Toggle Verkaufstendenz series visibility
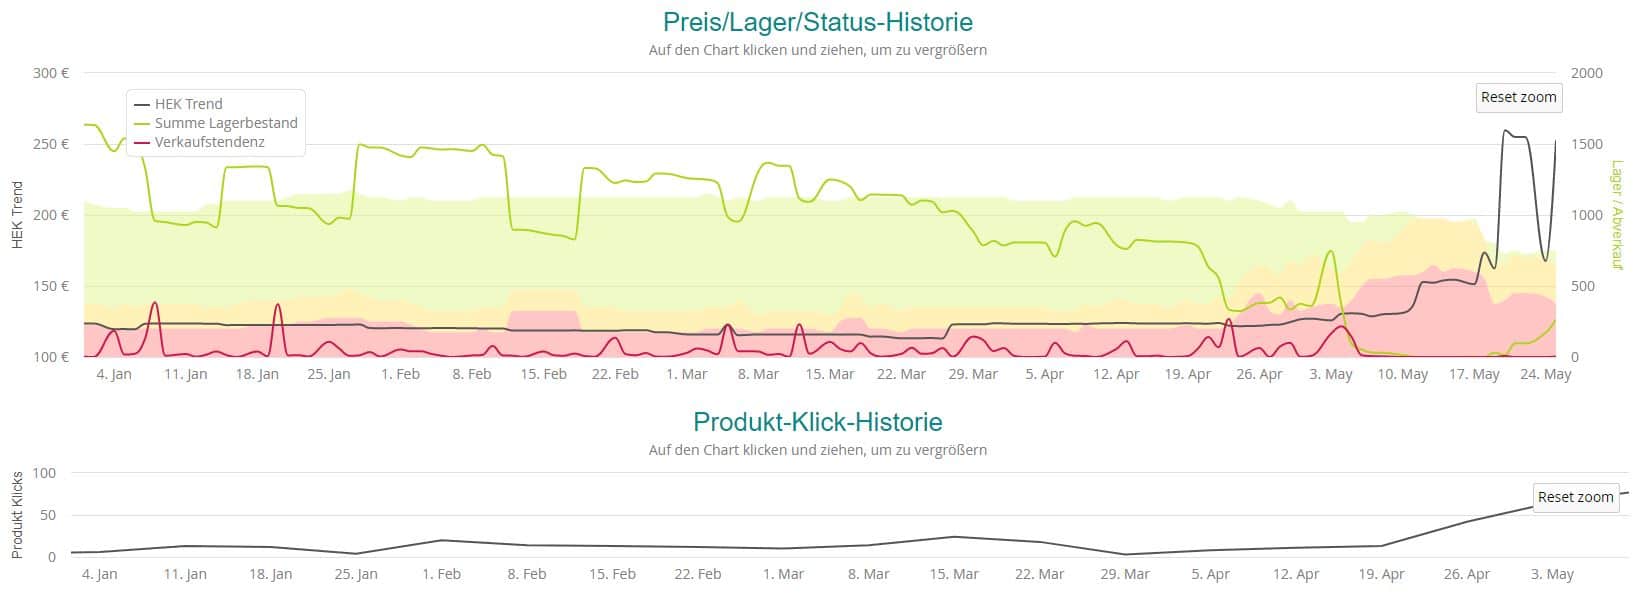This screenshot has height=606, width=1643. pyautogui.click(x=209, y=142)
